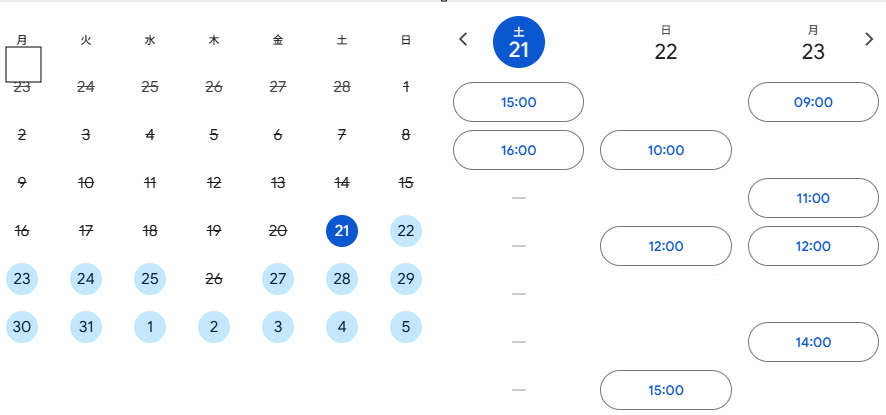Book the 16:00 time slot
The image size is (886, 415).
(518, 150)
